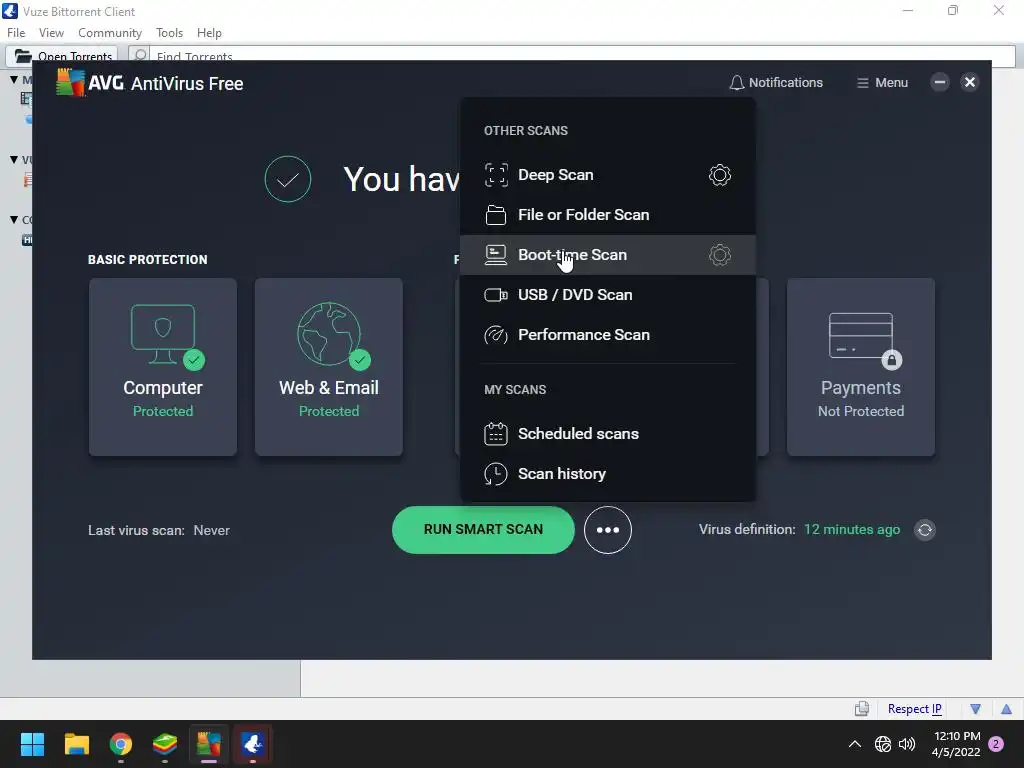Click the protected status checkmark circle
Screen dimensions: 1024x768
pyautogui.click(x=287, y=179)
